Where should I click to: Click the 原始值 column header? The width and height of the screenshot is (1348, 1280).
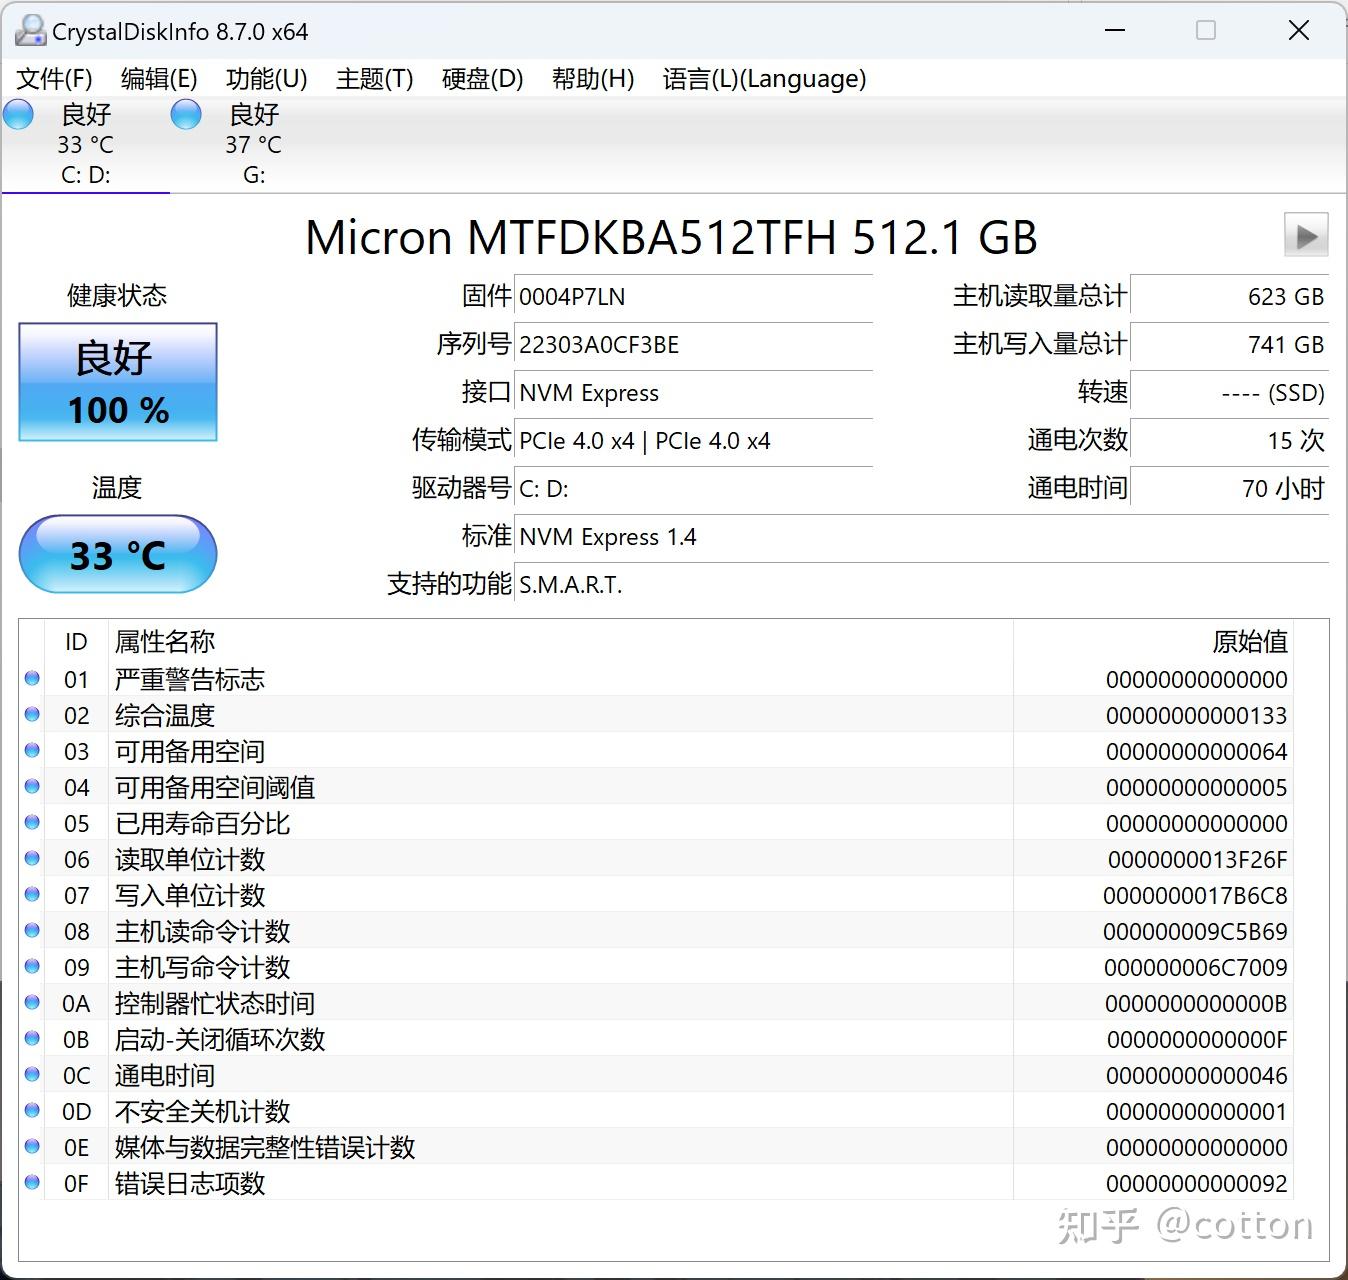point(1153,641)
